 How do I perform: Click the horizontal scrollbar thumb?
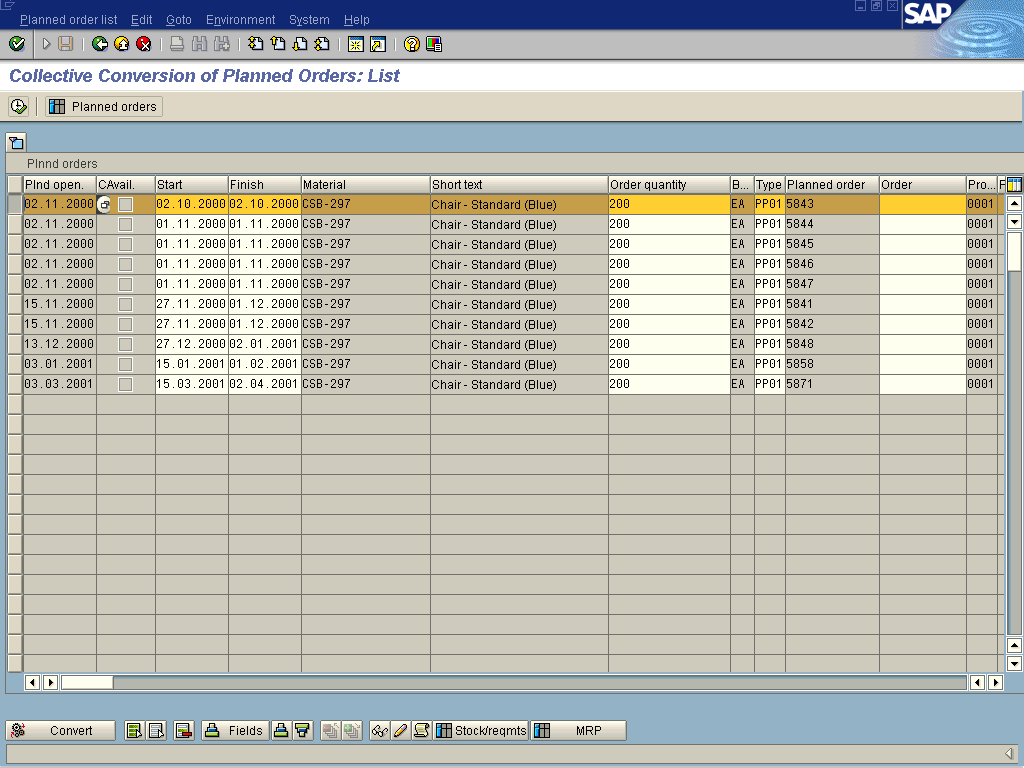[x=87, y=682]
